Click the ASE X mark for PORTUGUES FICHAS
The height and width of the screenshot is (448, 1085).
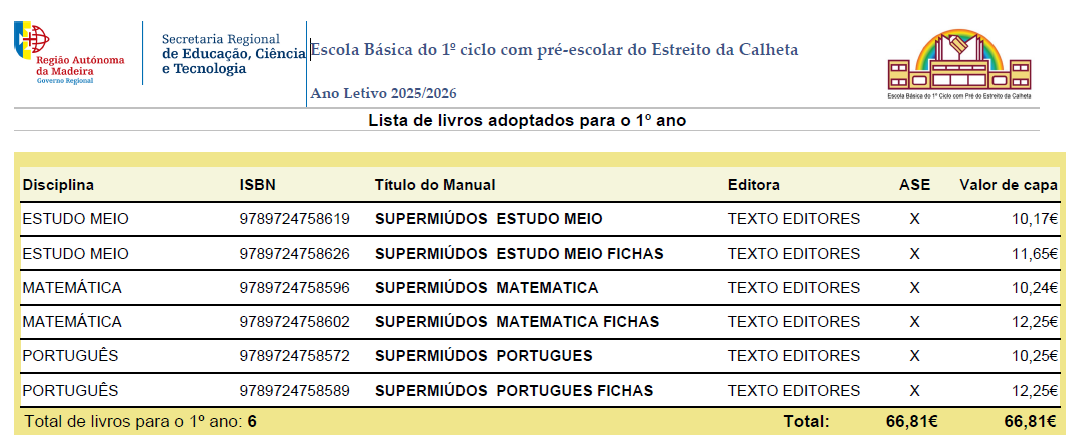[x=914, y=391]
